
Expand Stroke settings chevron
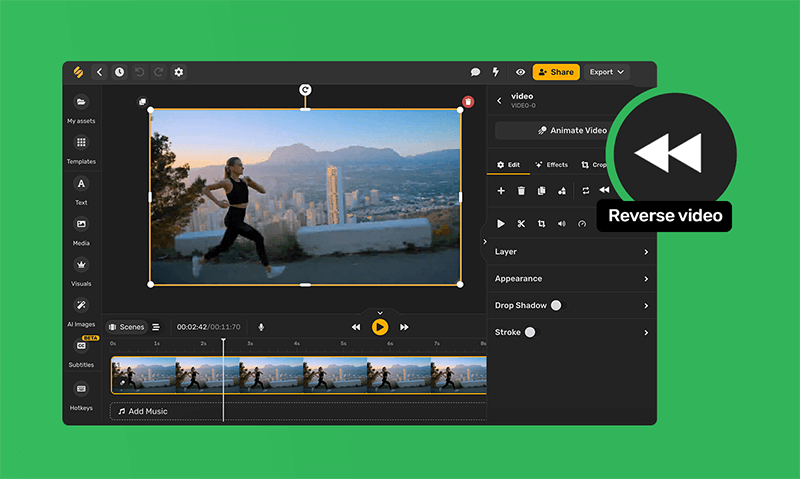pyautogui.click(x=646, y=333)
